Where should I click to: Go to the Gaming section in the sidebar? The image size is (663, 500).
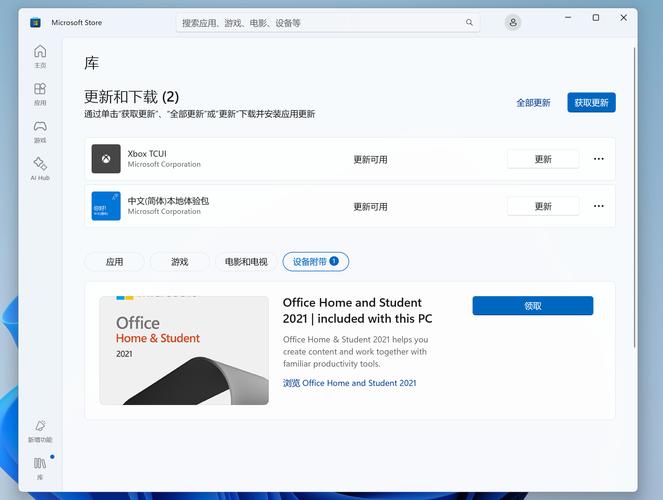(x=40, y=131)
